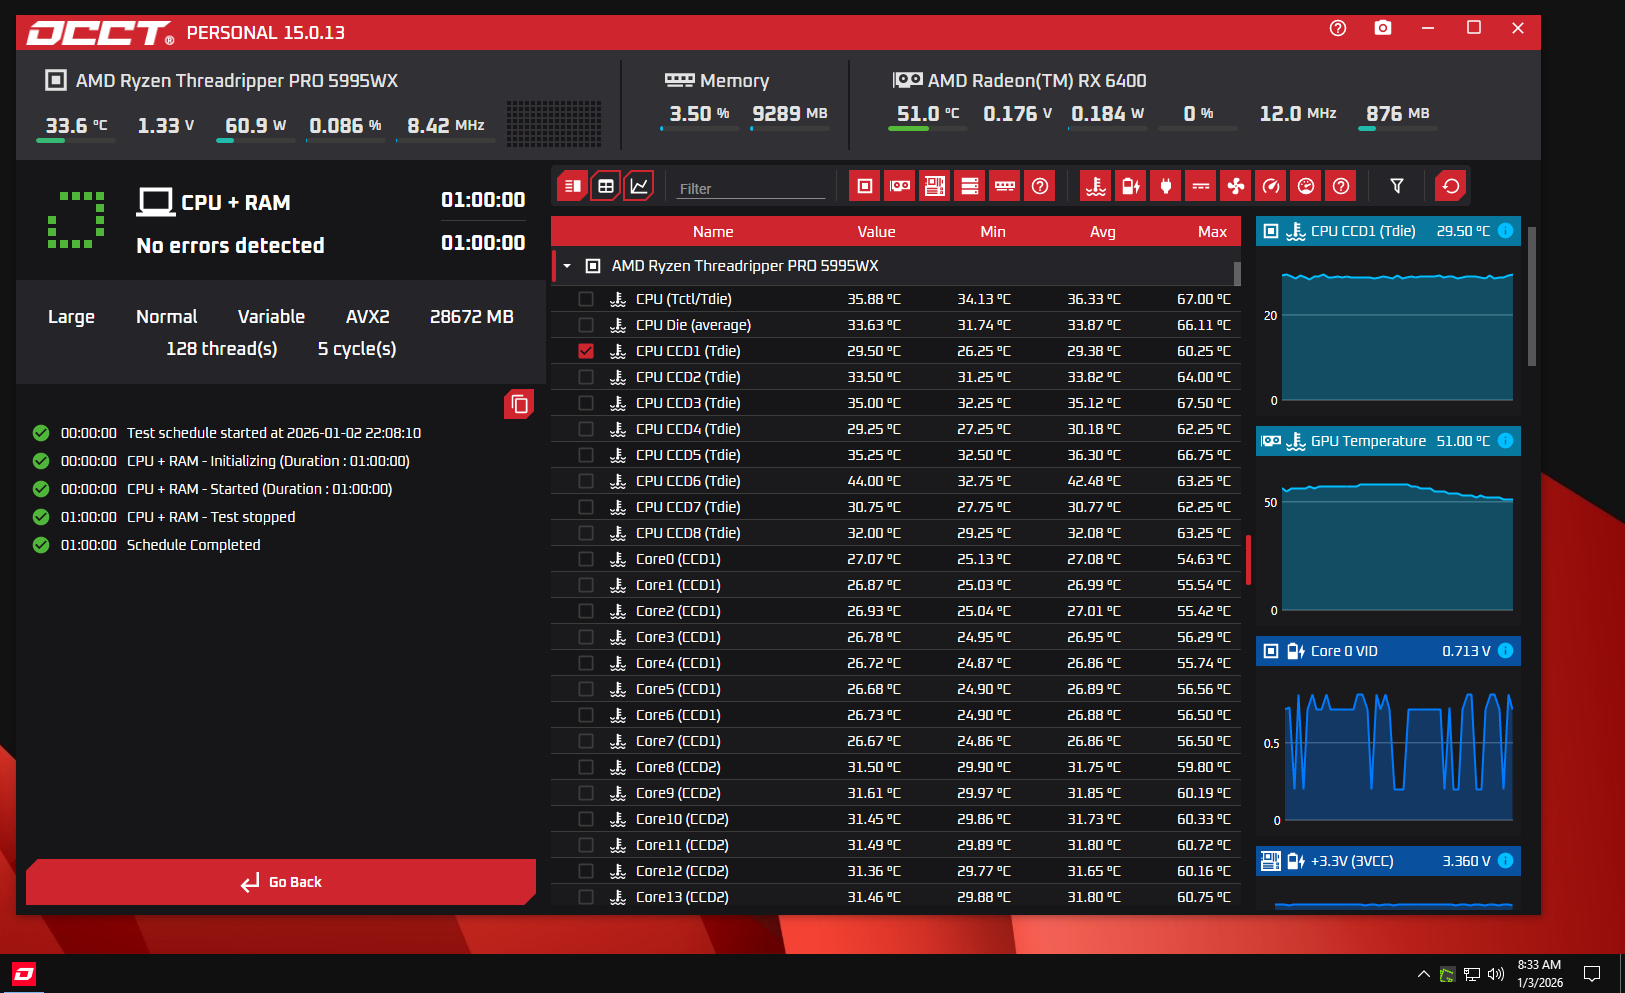The width and height of the screenshot is (1625, 993).
Task: Switch monitoring to the table view
Action: click(606, 186)
